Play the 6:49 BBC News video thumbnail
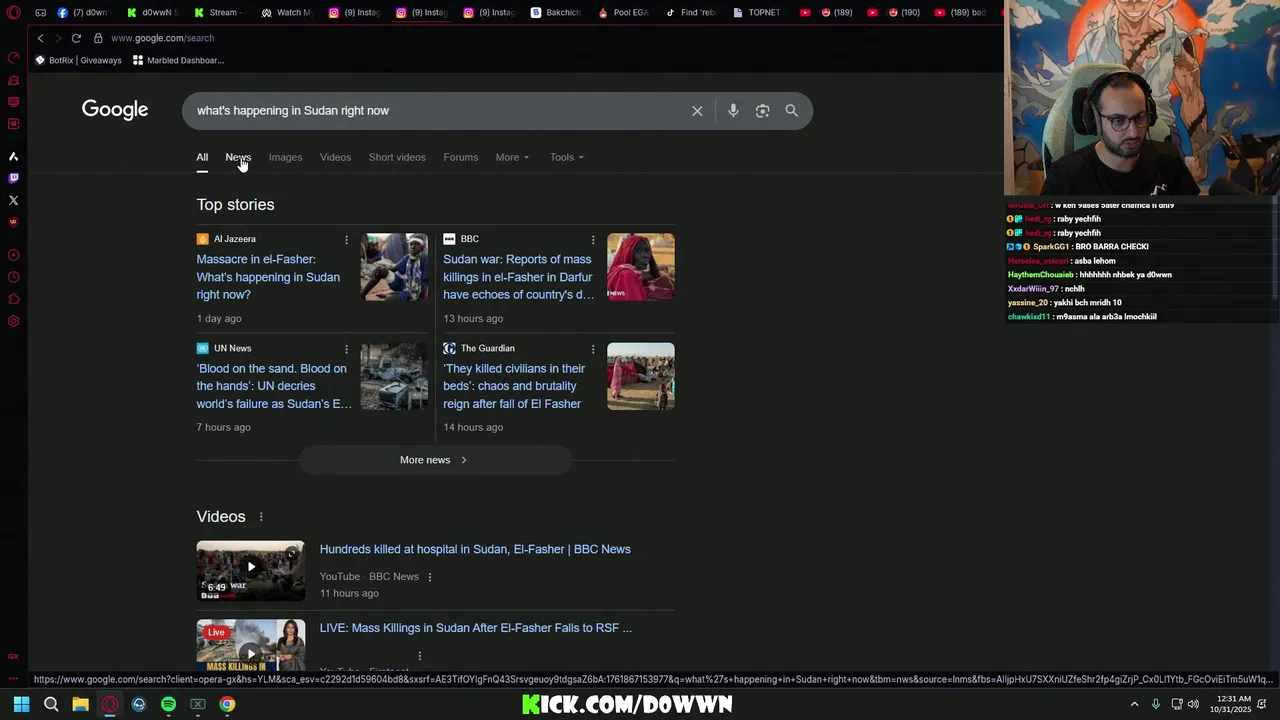Screen dimensions: 1280x720 click(x=251, y=571)
